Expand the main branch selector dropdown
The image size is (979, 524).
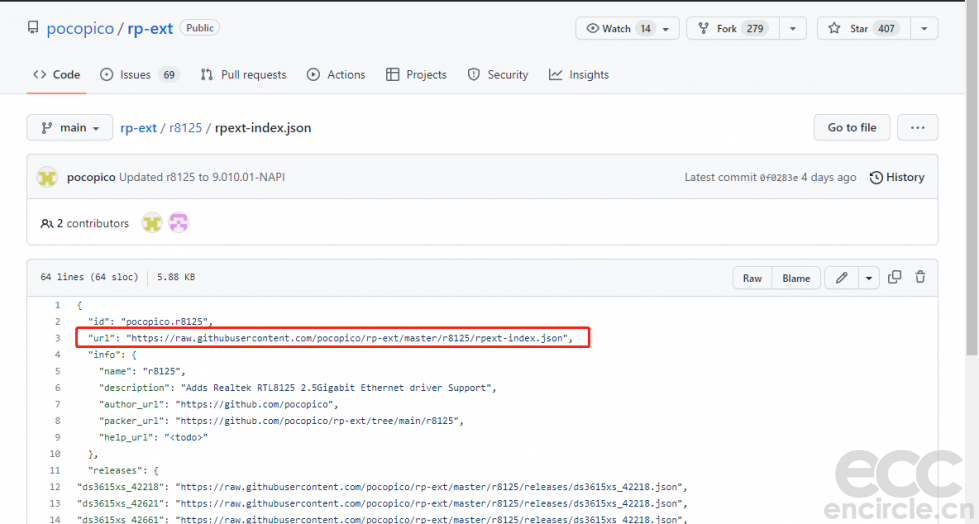(70, 128)
